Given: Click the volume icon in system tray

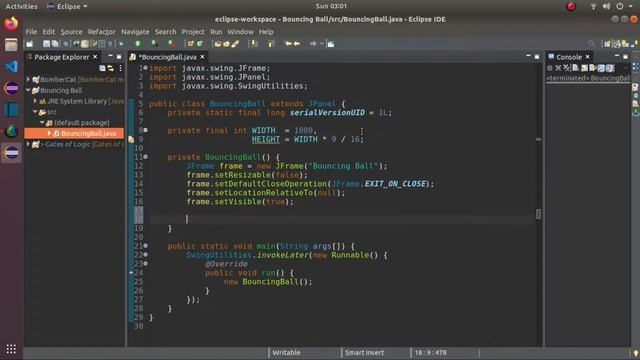Looking at the screenshot, I should 607,6.
